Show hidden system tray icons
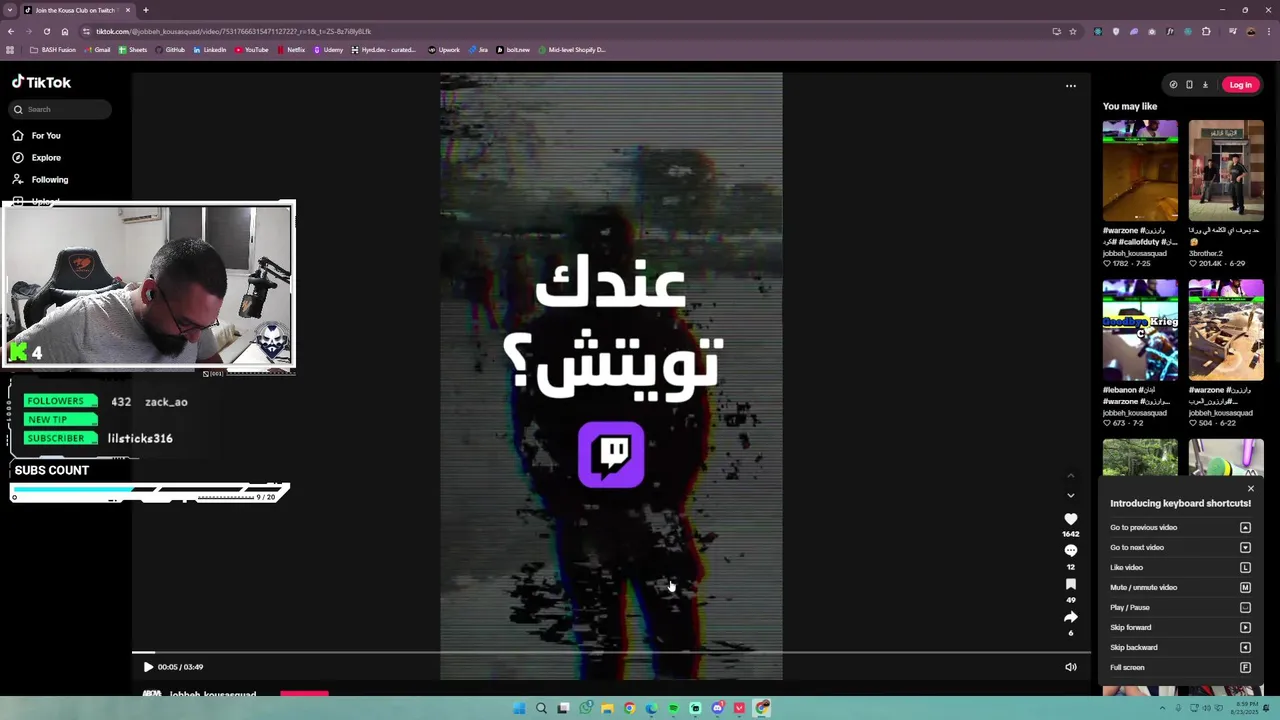The height and width of the screenshot is (720, 1280). coord(1164,708)
